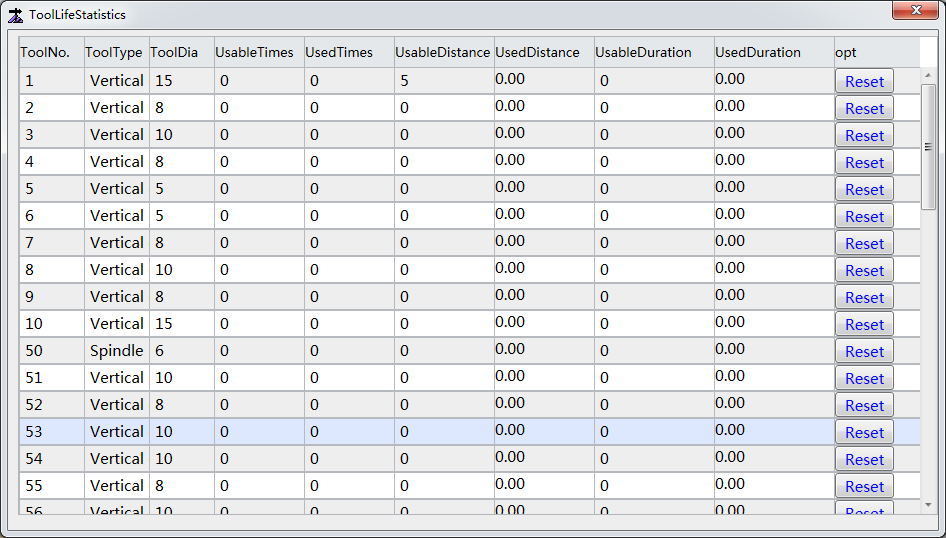Image resolution: width=946 pixels, height=538 pixels.
Task: Click the ToolType column header
Action: point(117,52)
